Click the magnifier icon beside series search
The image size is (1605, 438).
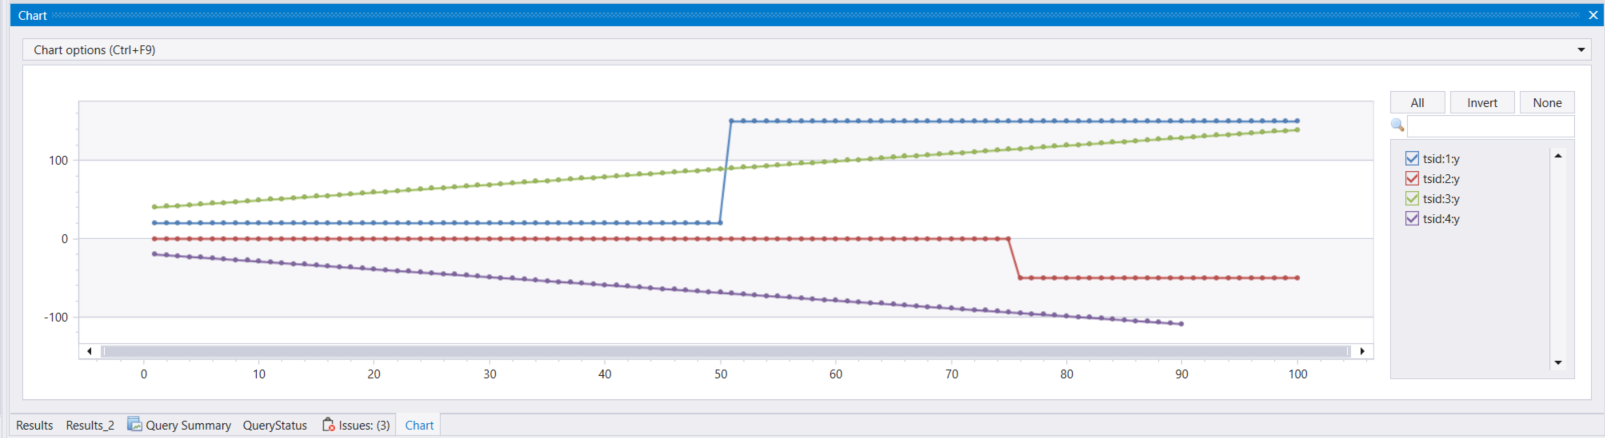[x=1397, y=125]
